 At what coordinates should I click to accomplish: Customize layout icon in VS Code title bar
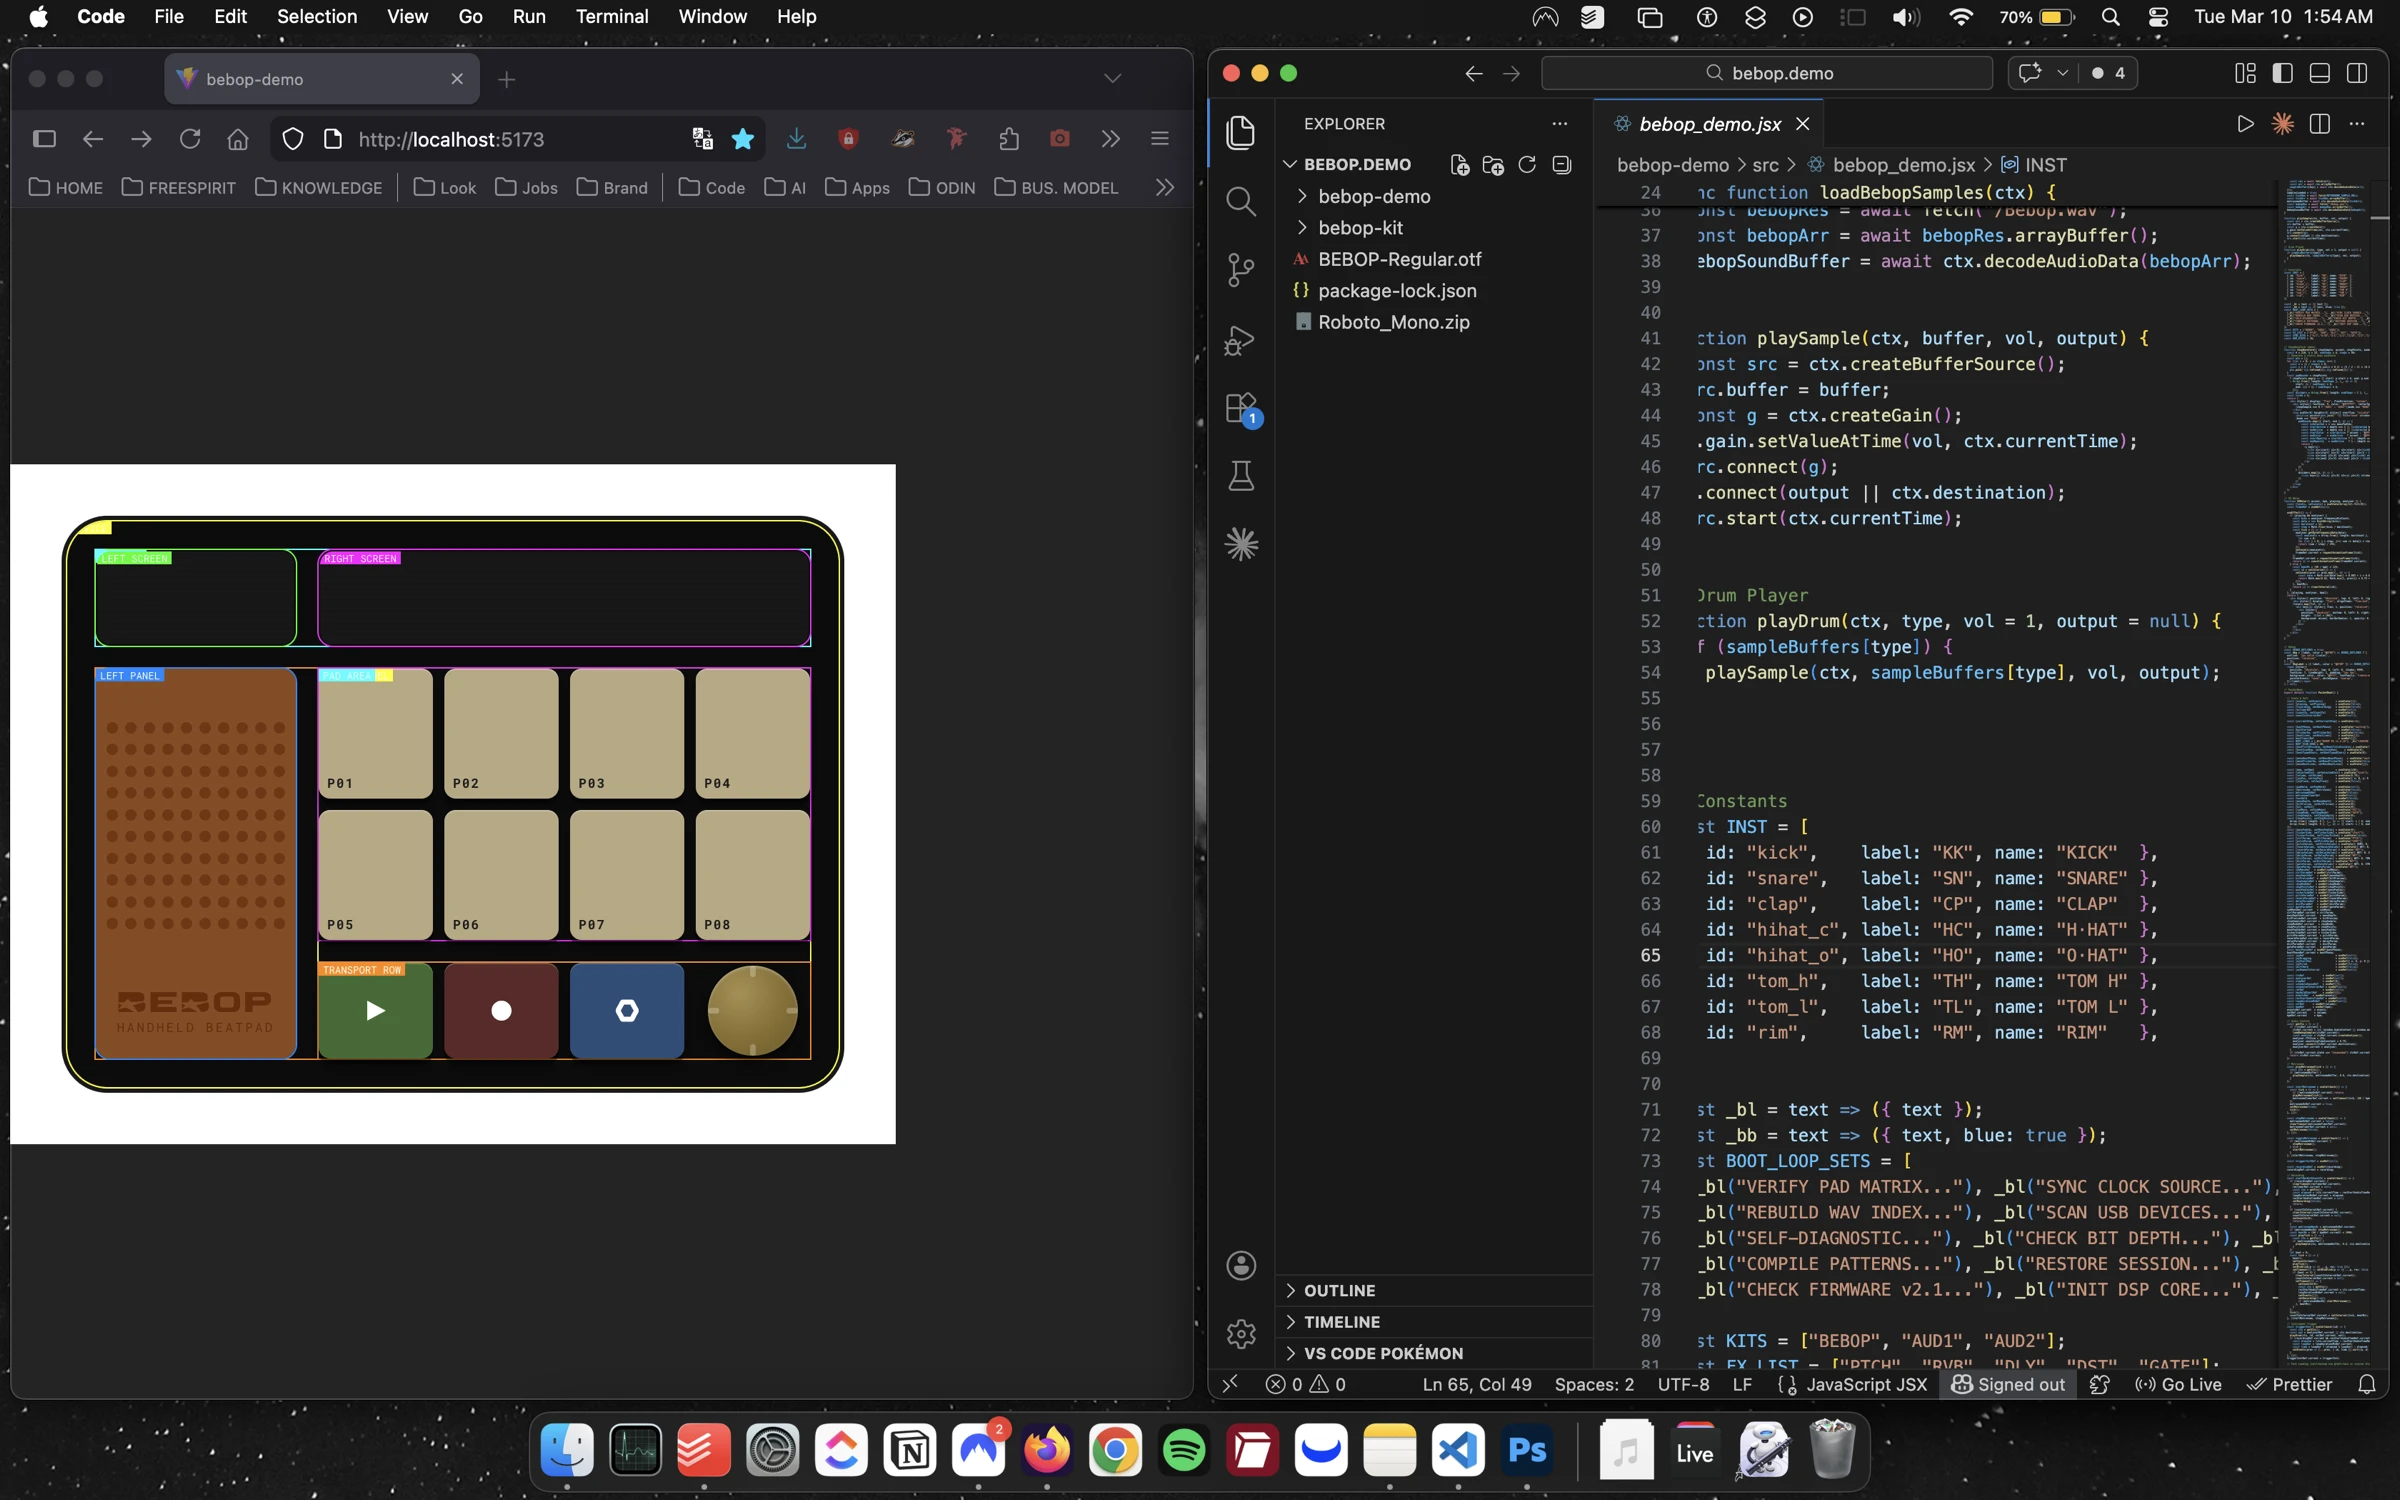click(2245, 73)
